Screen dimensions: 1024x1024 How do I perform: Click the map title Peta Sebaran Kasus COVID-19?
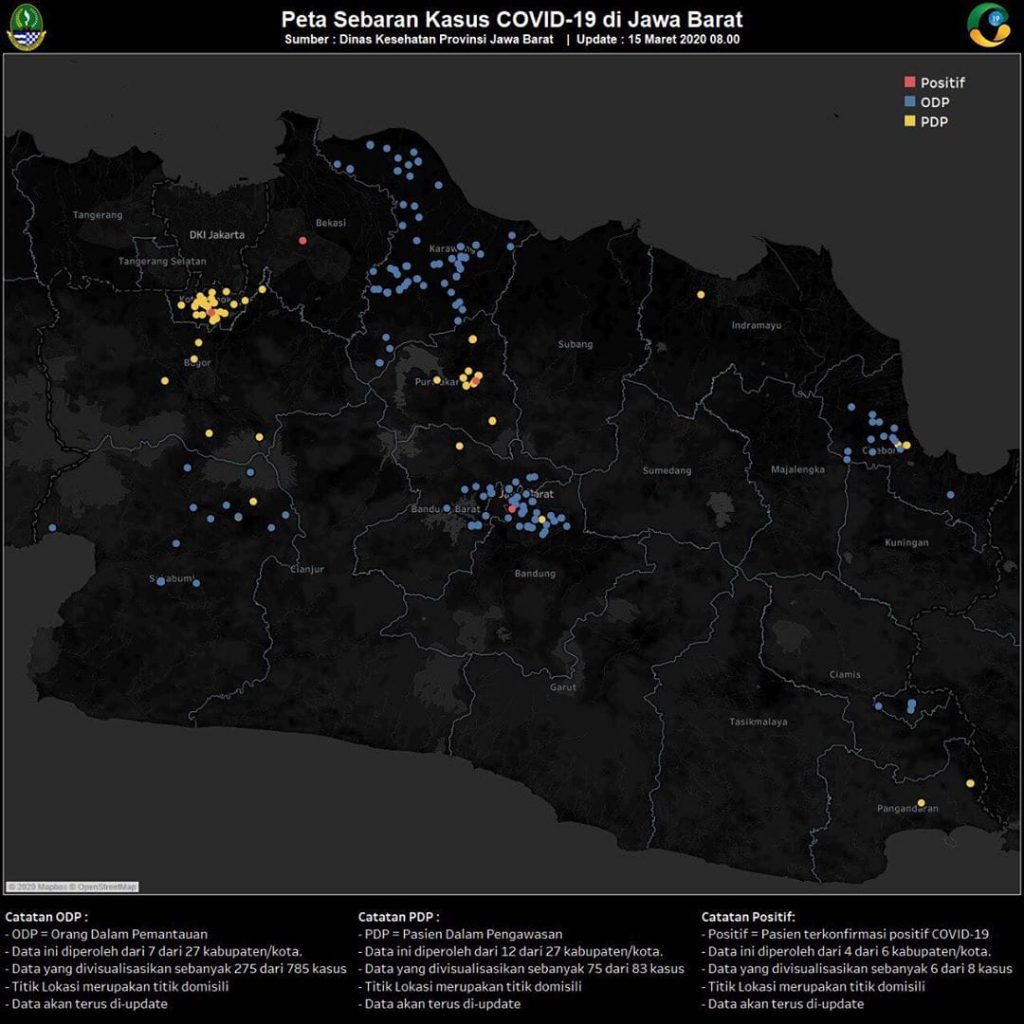click(511, 19)
